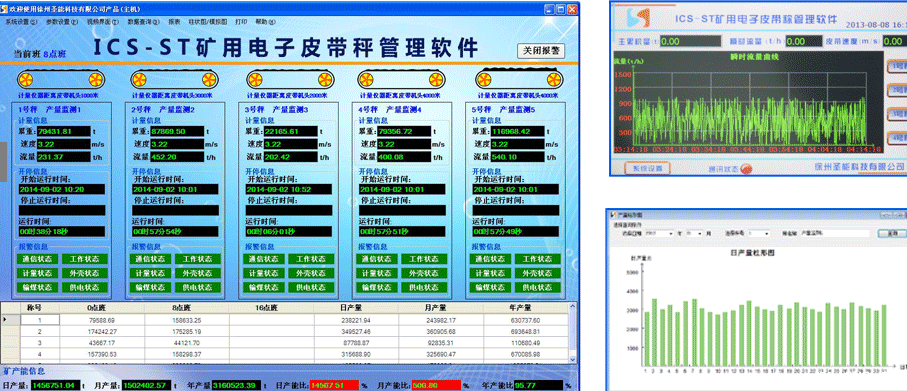Open the 帮助 menu

click(266, 21)
